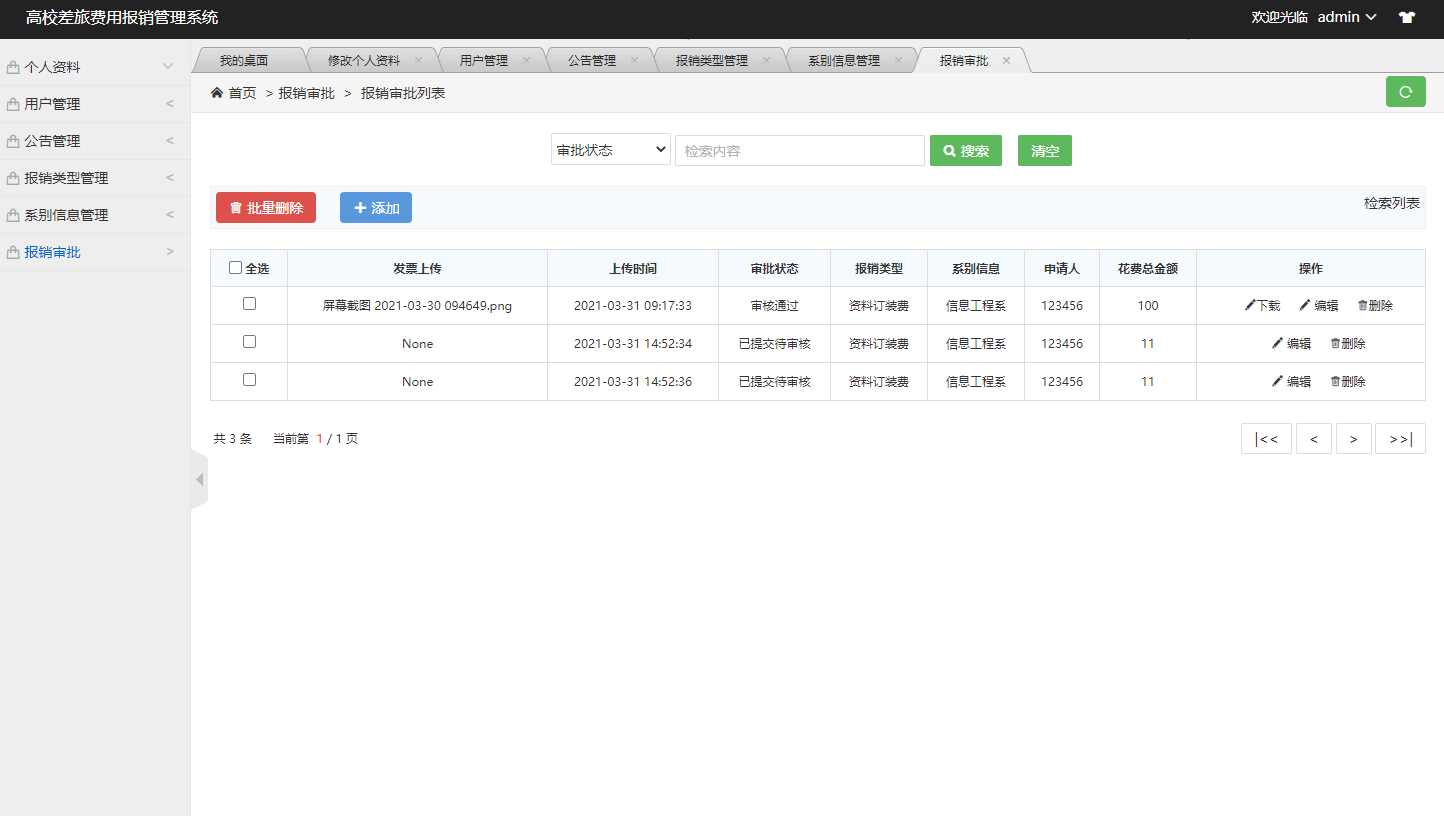The height and width of the screenshot is (816, 1444).
Task: Click the trash icon to delete the first row
Action: 1360,305
